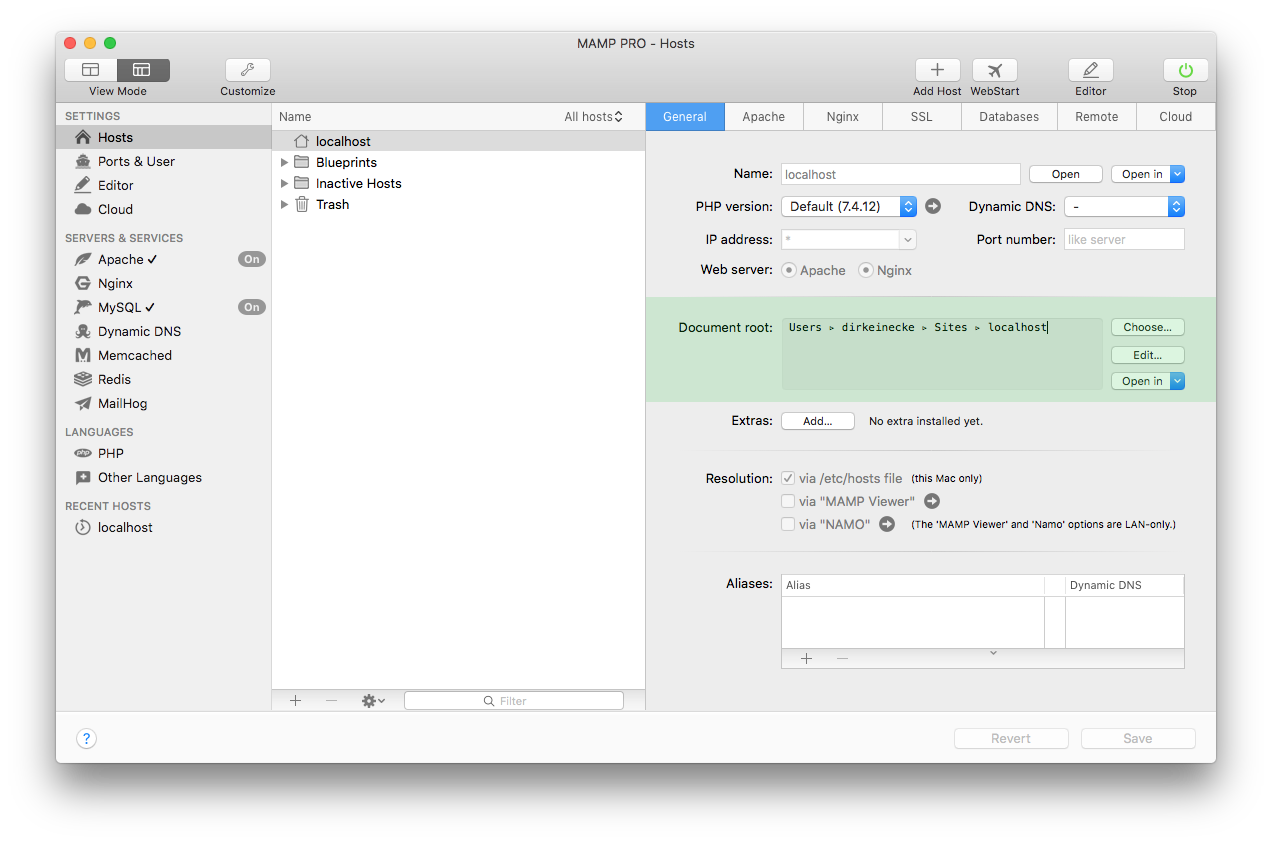Image resolution: width=1272 pixels, height=843 pixels.
Task: Select the Redis service
Action: pos(113,379)
